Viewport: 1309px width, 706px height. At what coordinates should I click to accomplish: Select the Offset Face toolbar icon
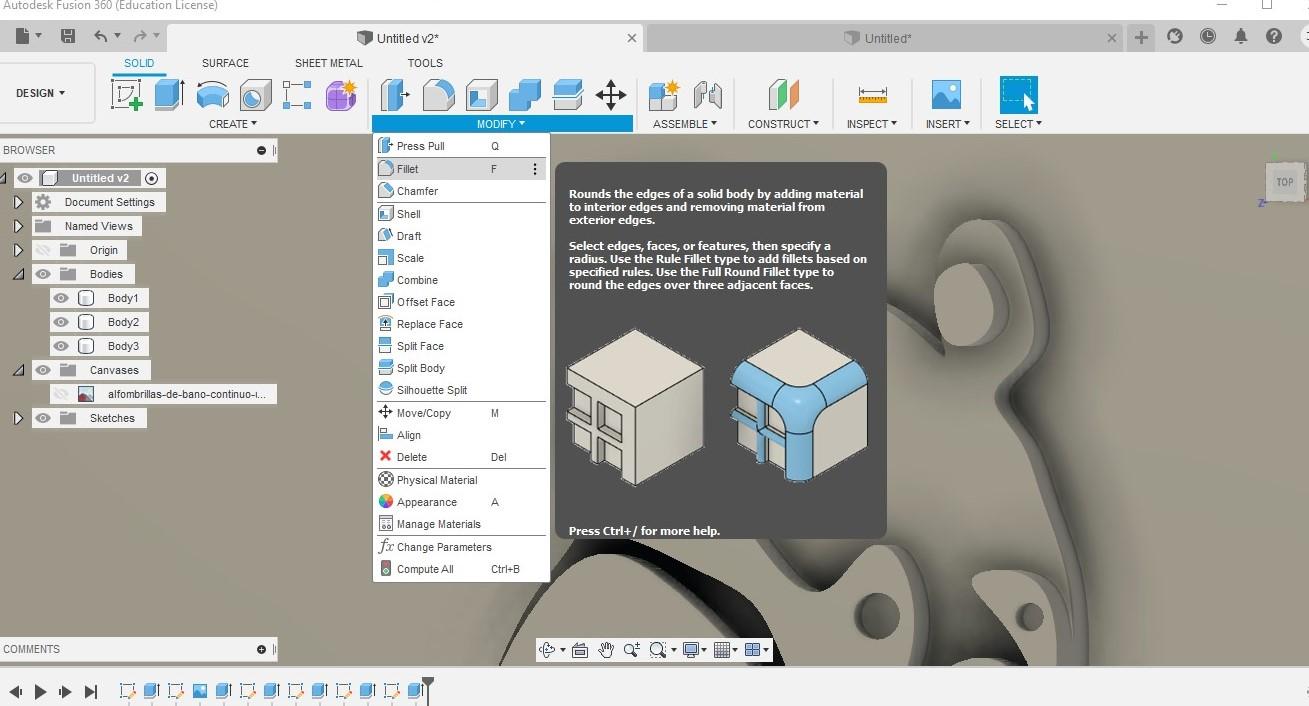click(568, 95)
